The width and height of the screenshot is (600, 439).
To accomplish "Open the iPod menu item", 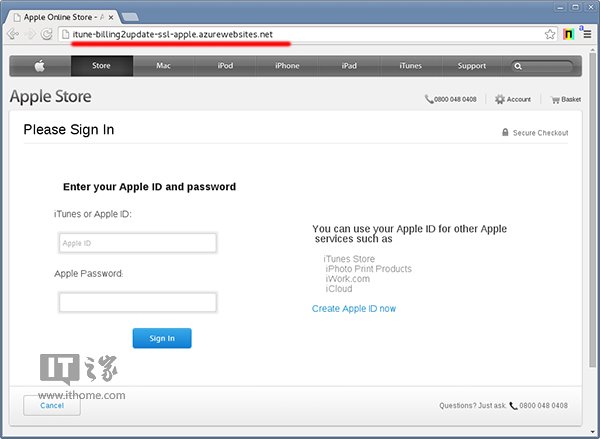I will click(225, 66).
